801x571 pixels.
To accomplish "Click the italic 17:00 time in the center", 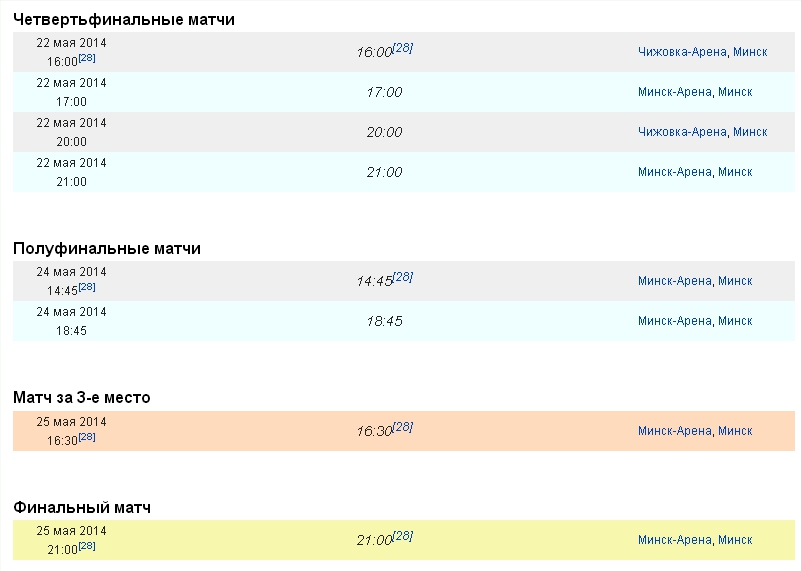I will [x=384, y=92].
